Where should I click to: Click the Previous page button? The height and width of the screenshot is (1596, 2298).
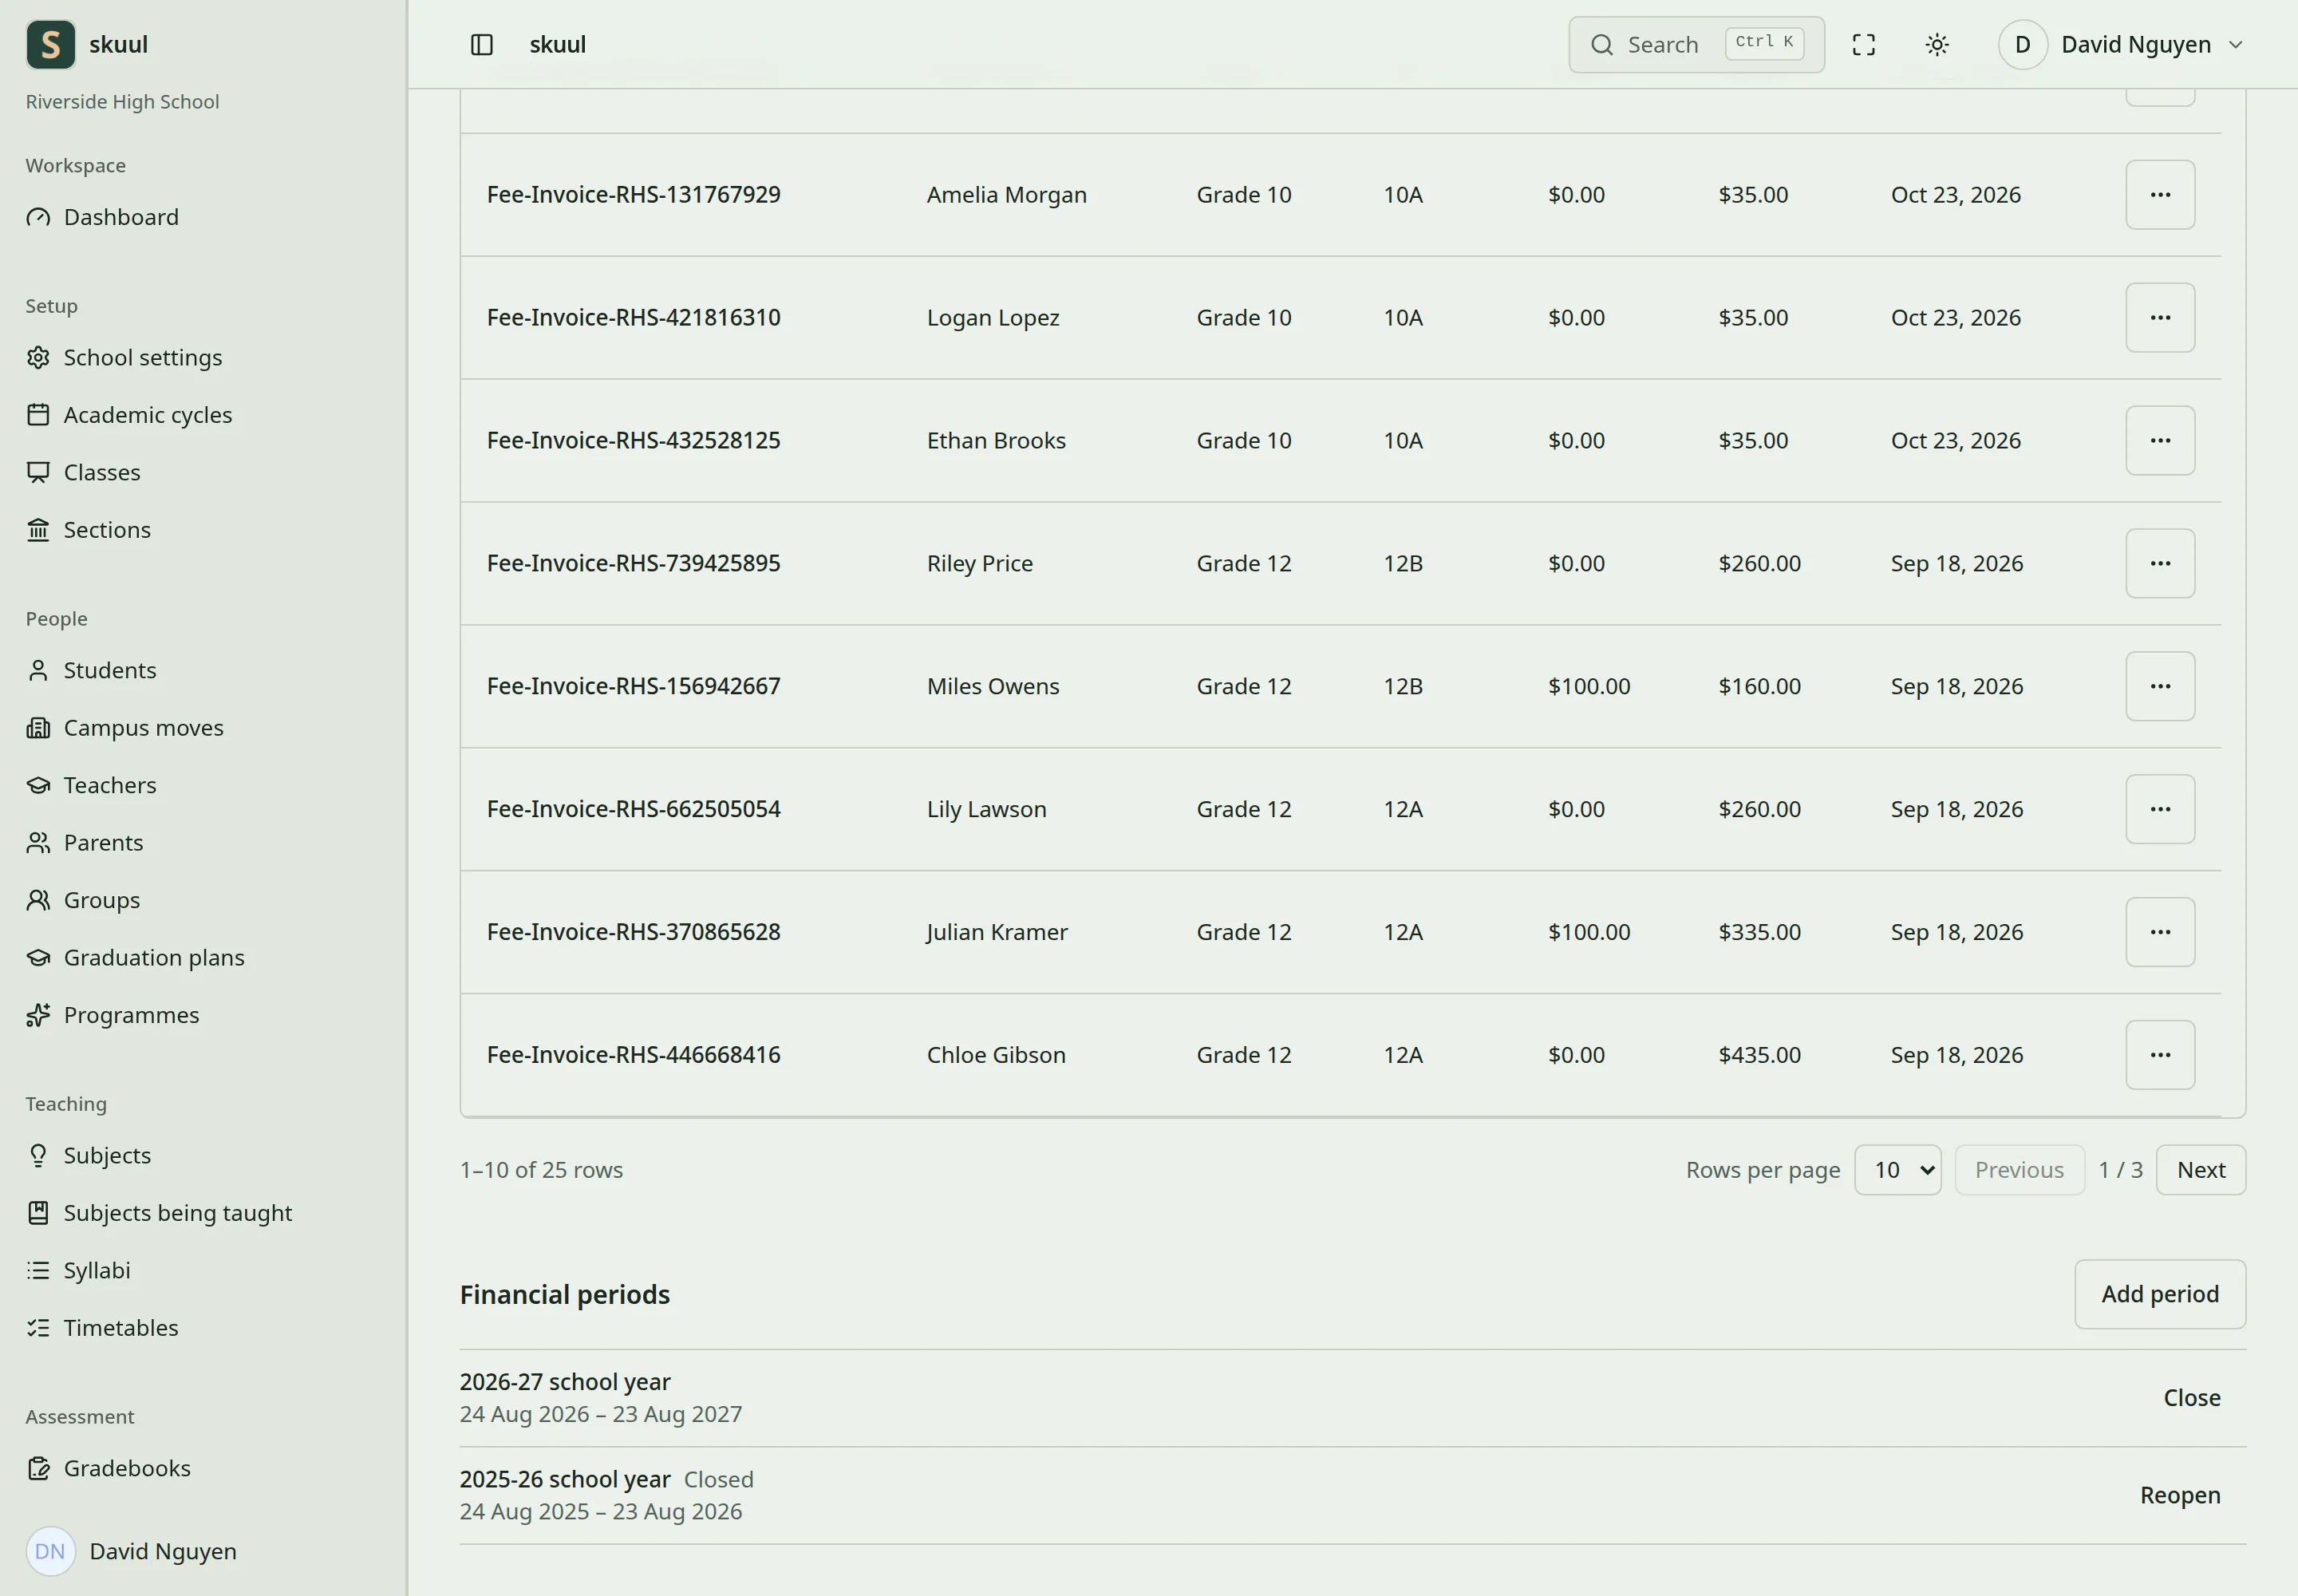point(2019,1170)
